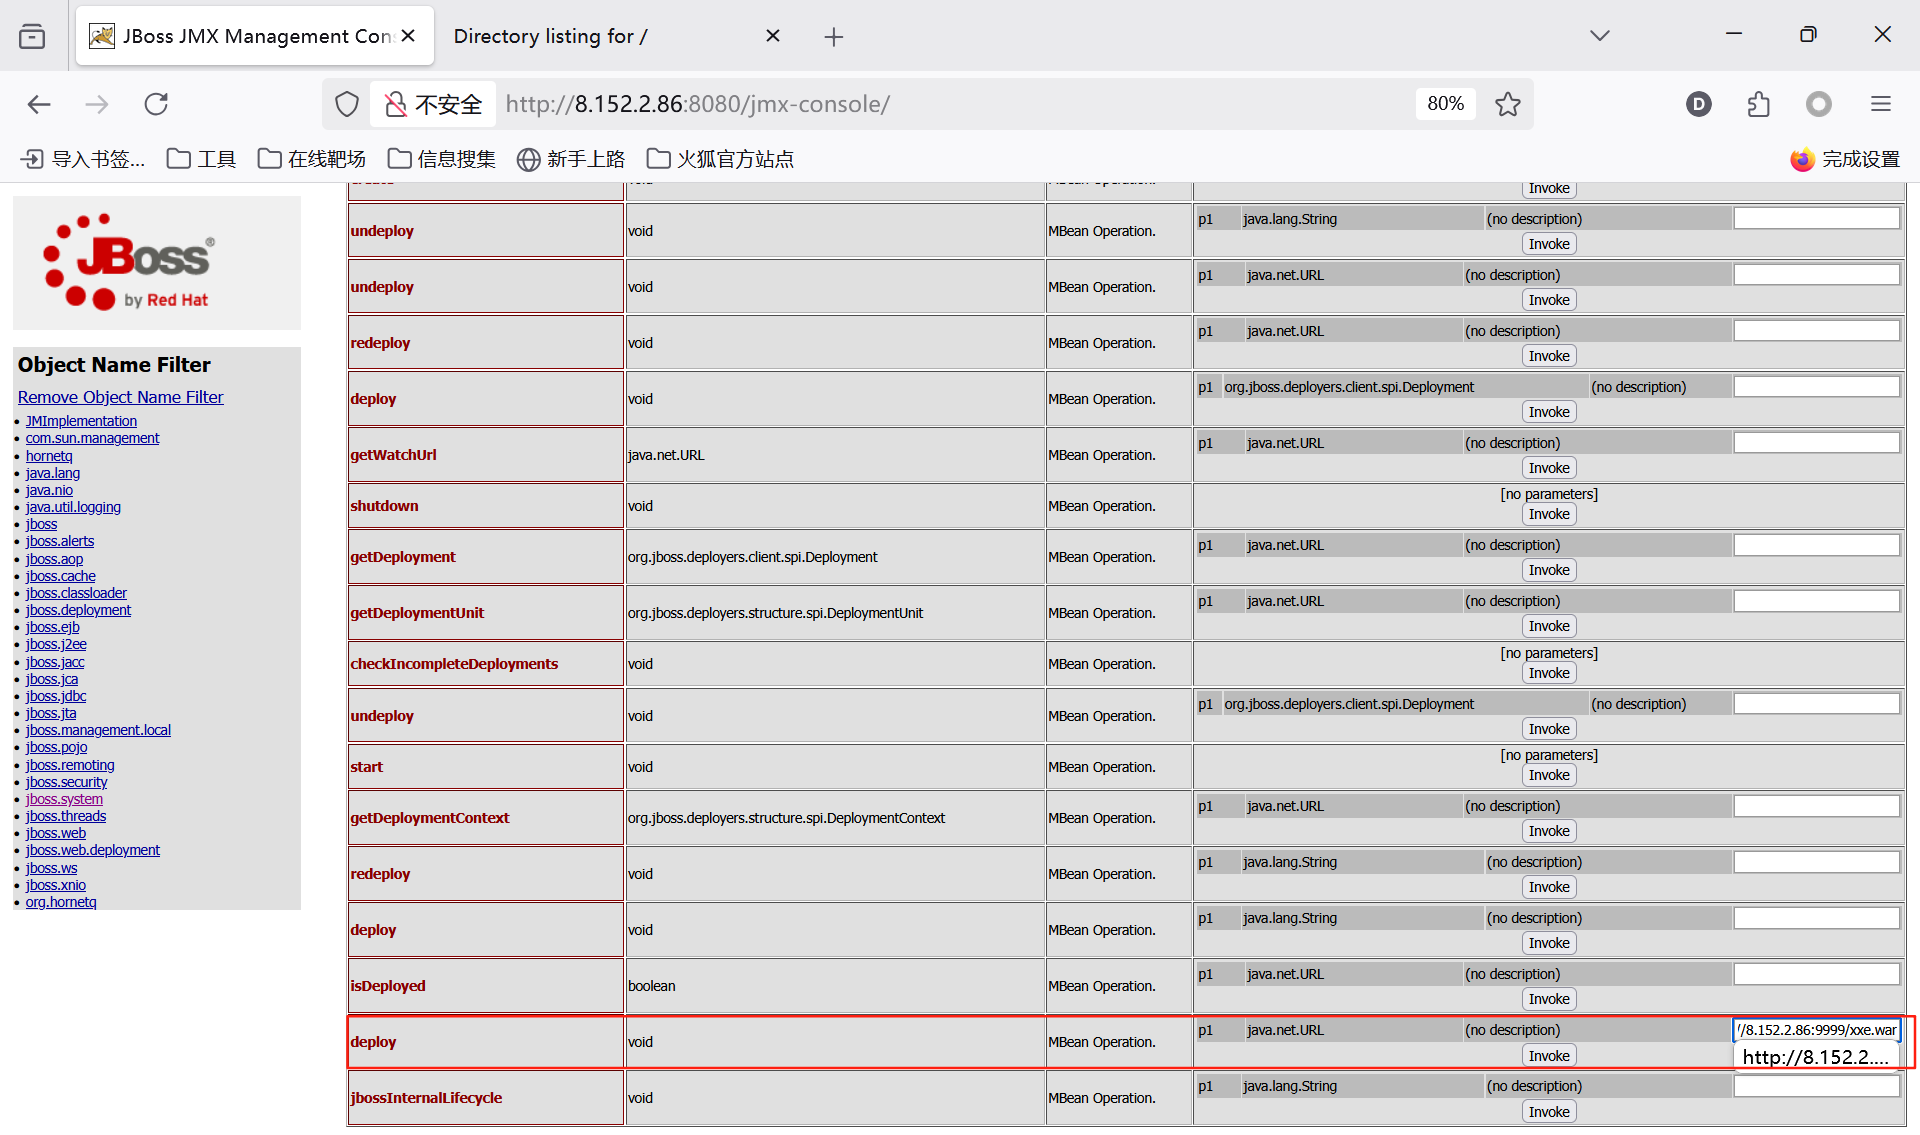Invoke the start operation
The width and height of the screenshot is (1920, 1135).
(1549, 775)
